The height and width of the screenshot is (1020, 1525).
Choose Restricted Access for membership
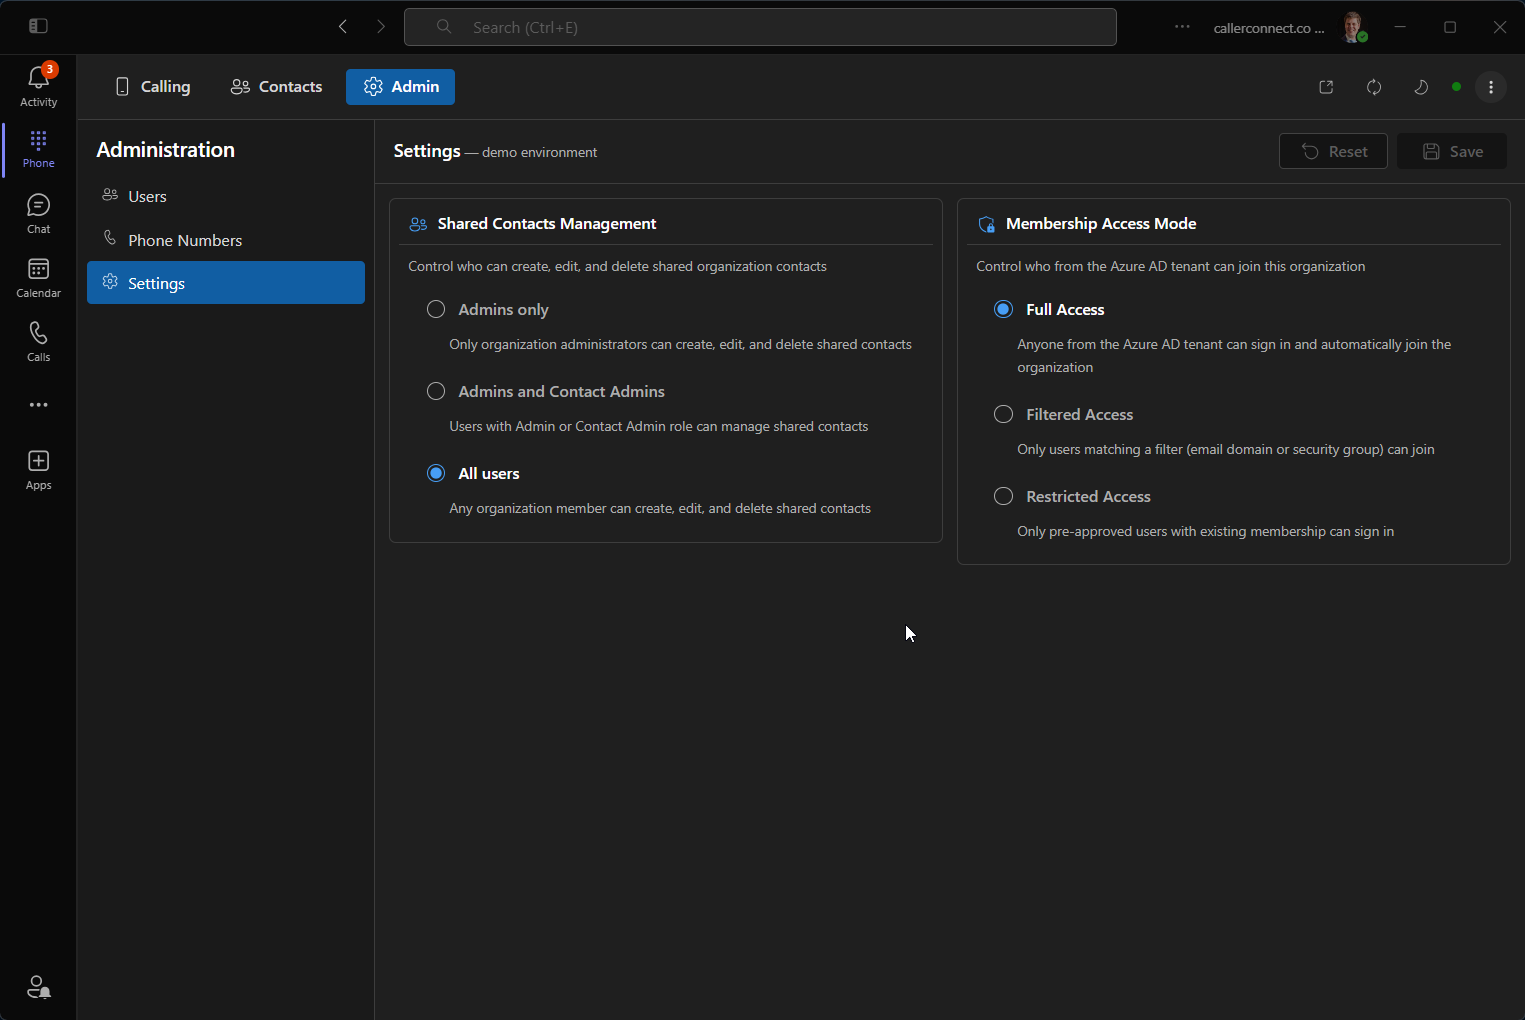(1003, 495)
